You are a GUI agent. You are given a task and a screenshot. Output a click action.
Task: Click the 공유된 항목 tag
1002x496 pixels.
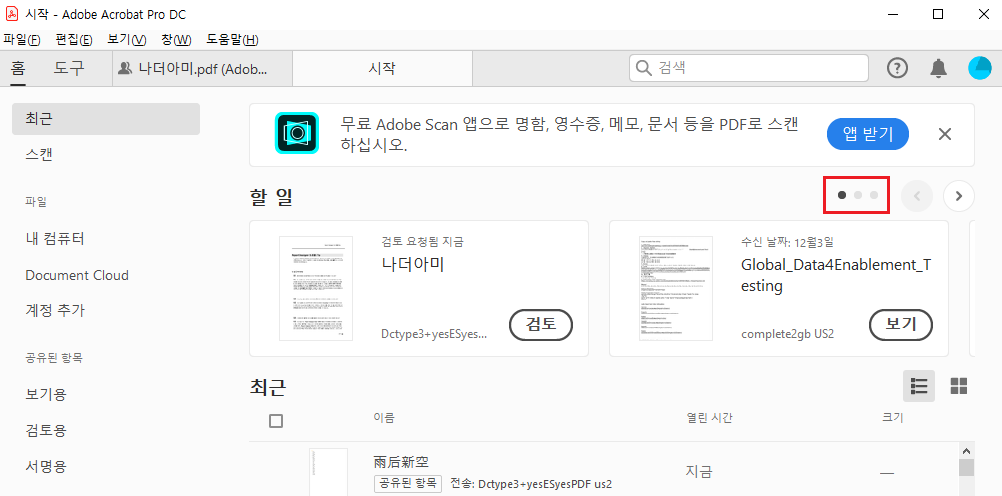(x=408, y=483)
